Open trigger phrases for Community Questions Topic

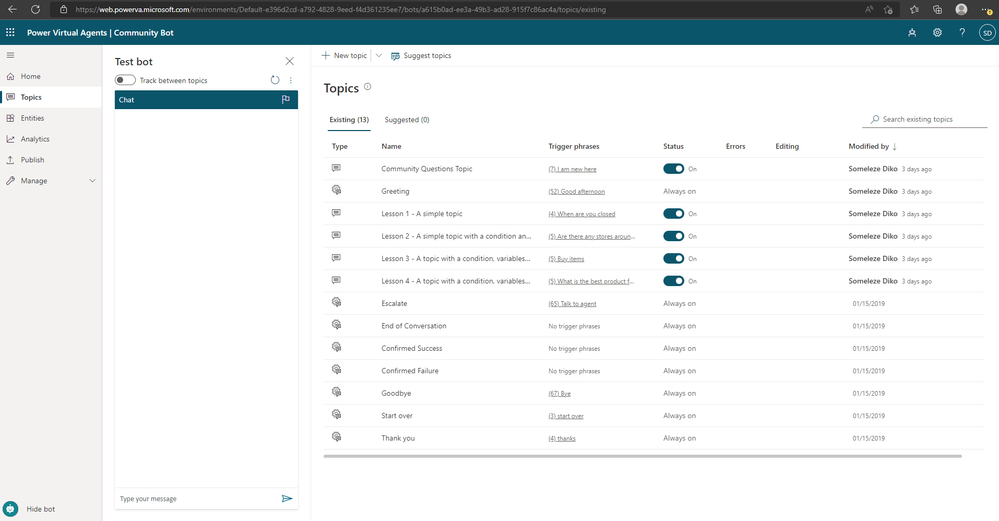click(572, 169)
